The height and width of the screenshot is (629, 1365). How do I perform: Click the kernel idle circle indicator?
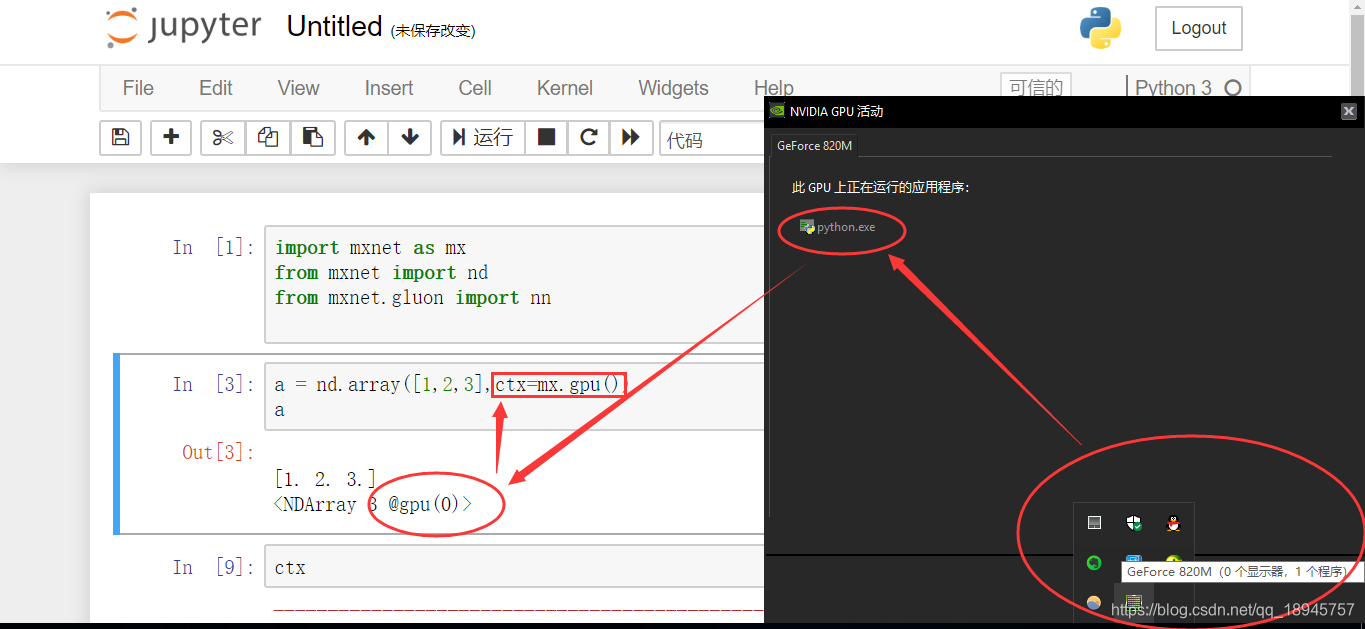click(x=1233, y=88)
